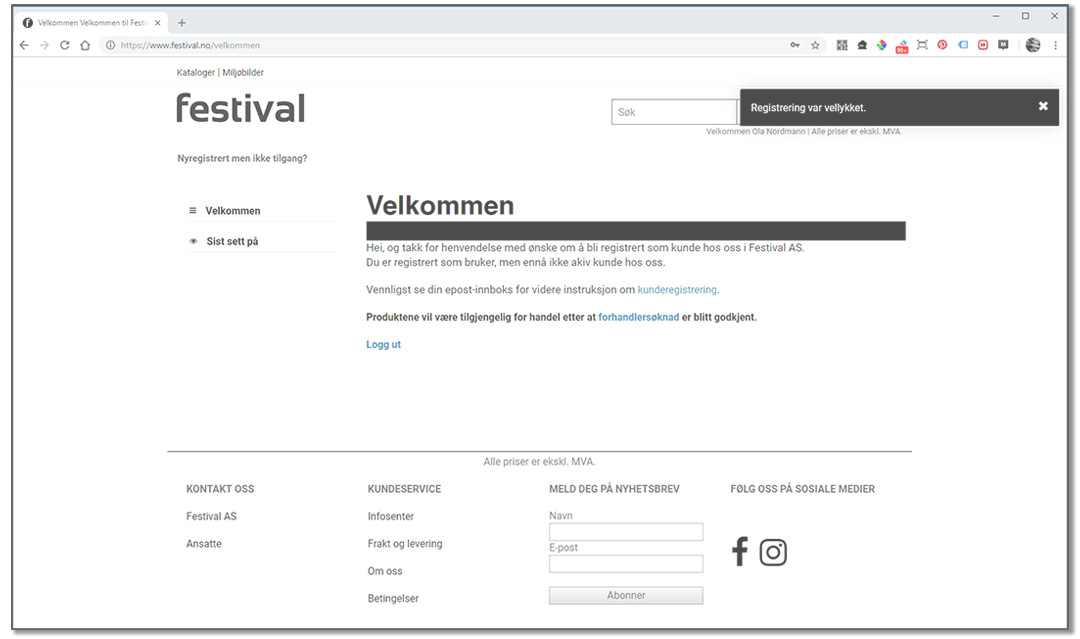Open the red skip-forward extension
This screenshot has height=639, width=1080.
coord(983,45)
